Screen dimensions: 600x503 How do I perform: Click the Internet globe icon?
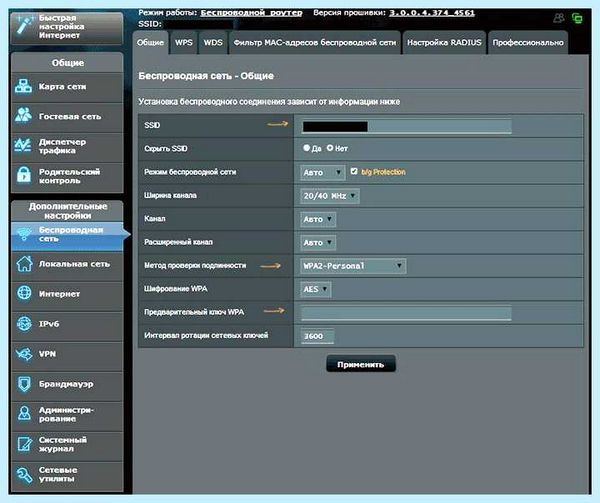(x=24, y=293)
